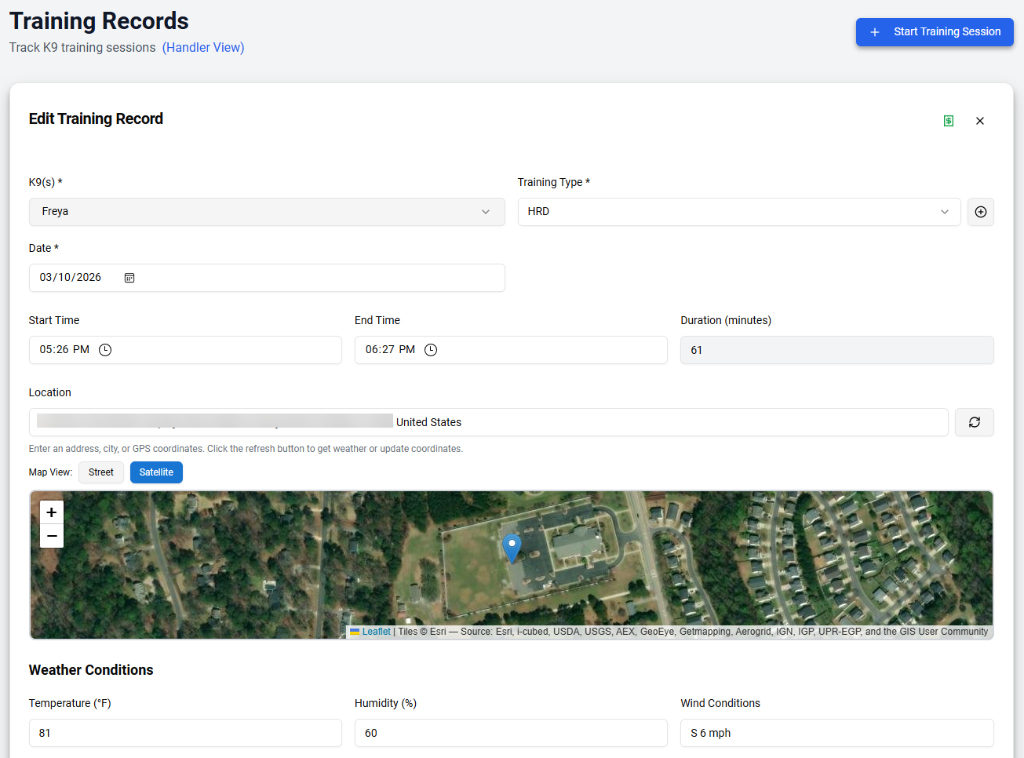Click the add training type plus icon
The width and height of the screenshot is (1024, 758).
pyautogui.click(x=980, y=212)
